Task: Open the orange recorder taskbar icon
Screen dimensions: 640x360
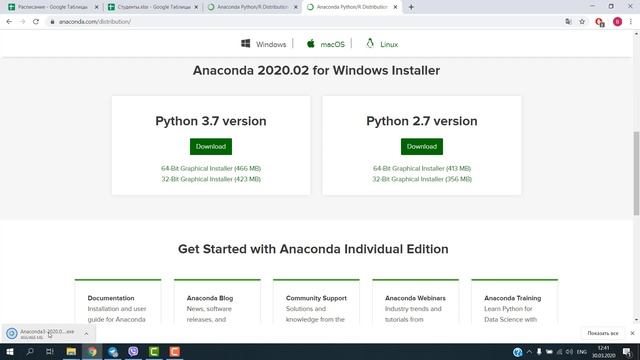Action: 175,351
